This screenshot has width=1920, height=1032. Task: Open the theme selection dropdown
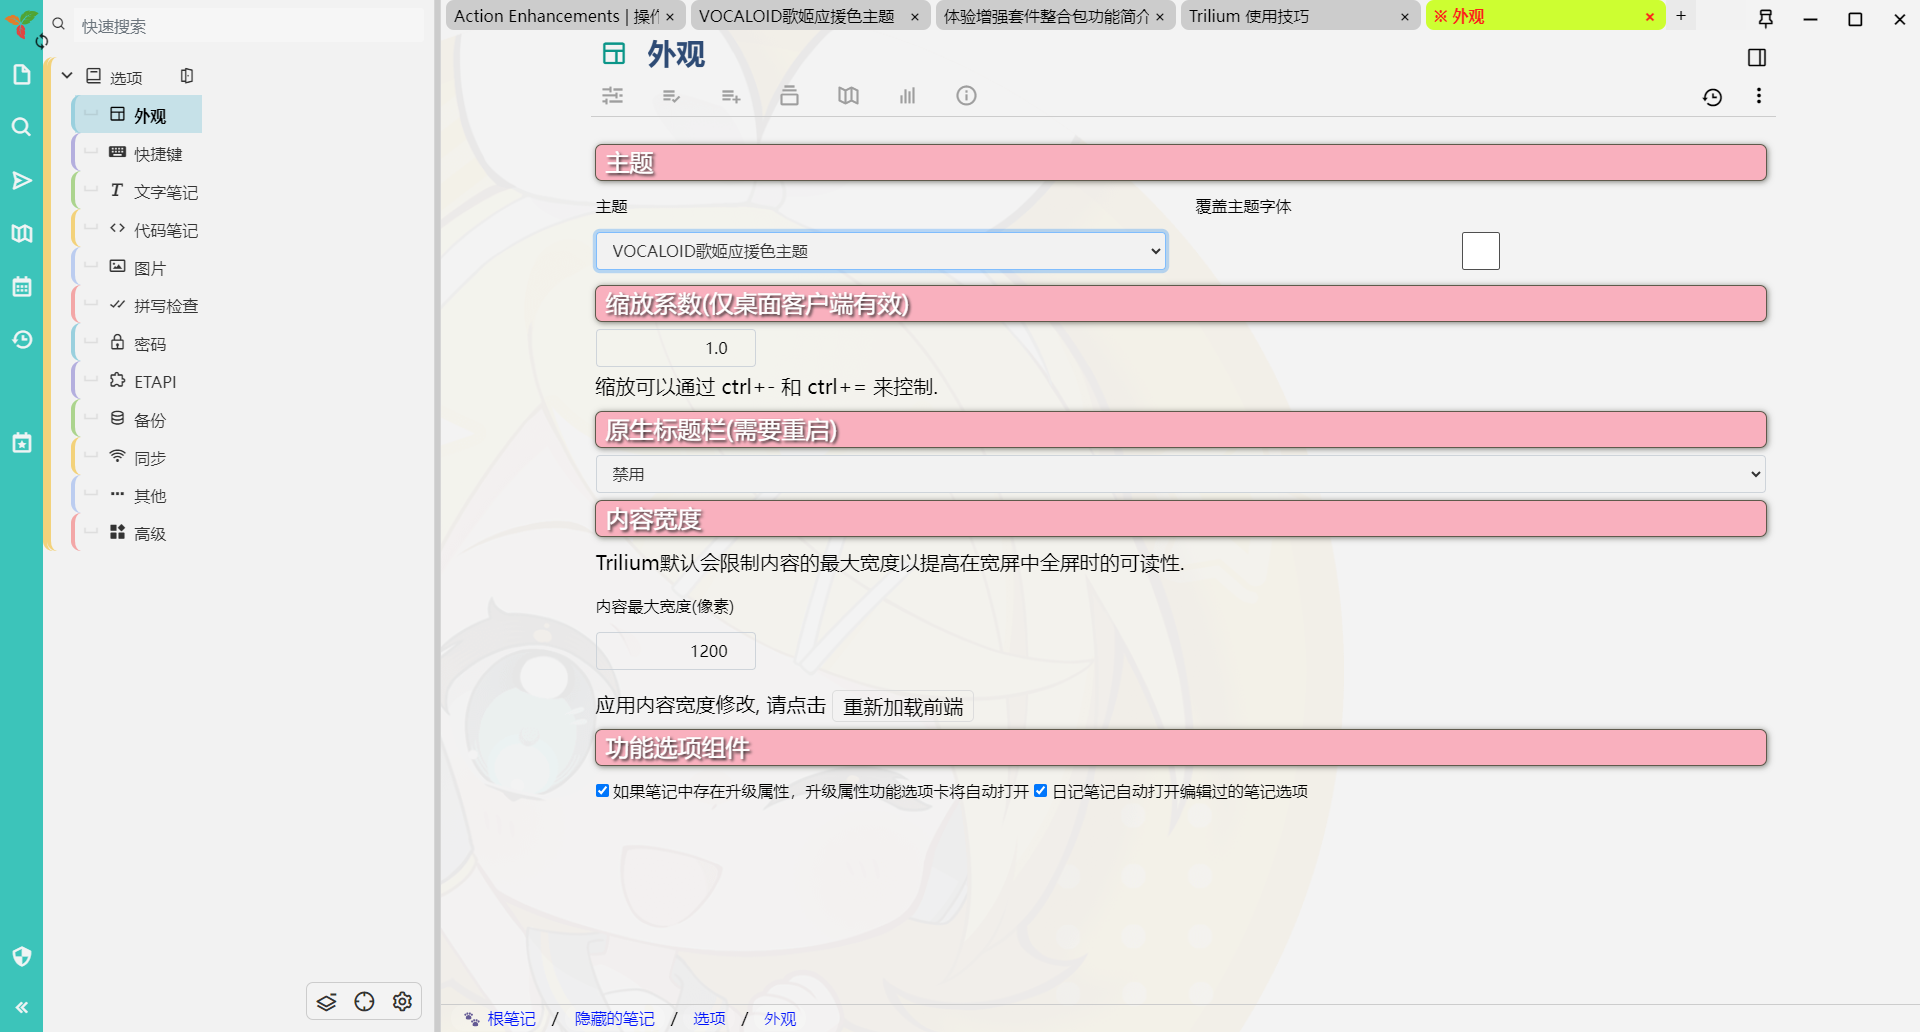click(x=880, y=251)
